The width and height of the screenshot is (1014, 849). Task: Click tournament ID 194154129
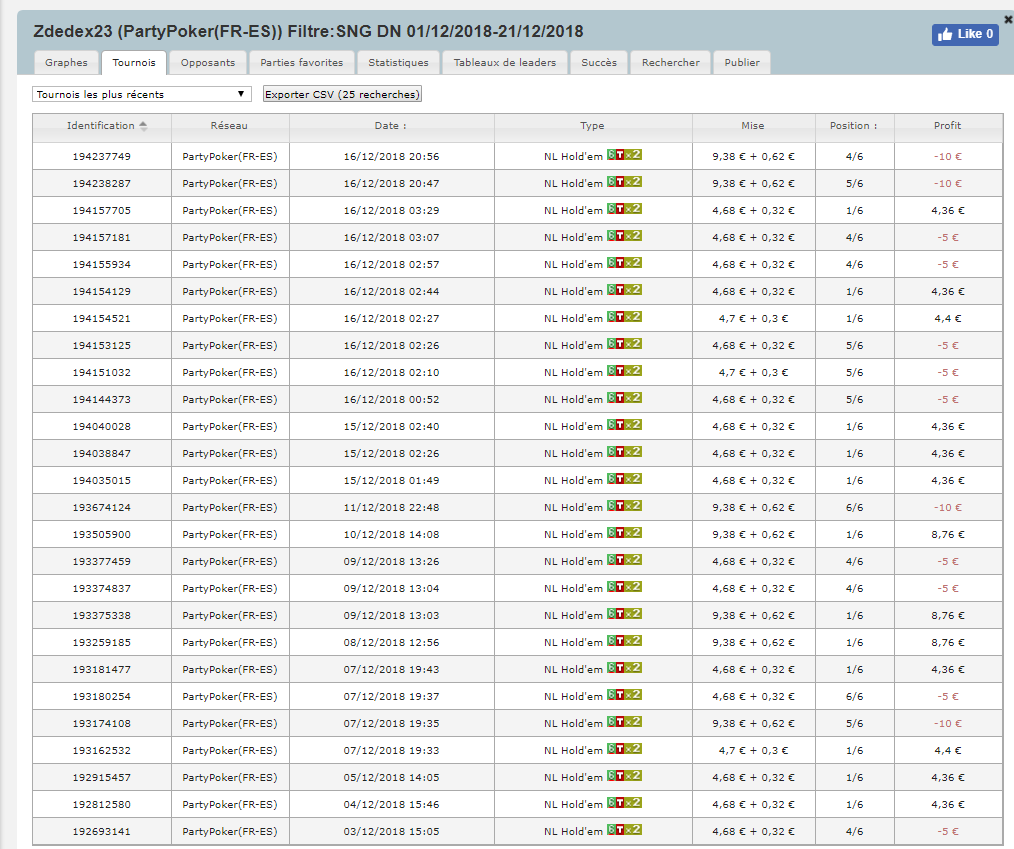(102, 292)
